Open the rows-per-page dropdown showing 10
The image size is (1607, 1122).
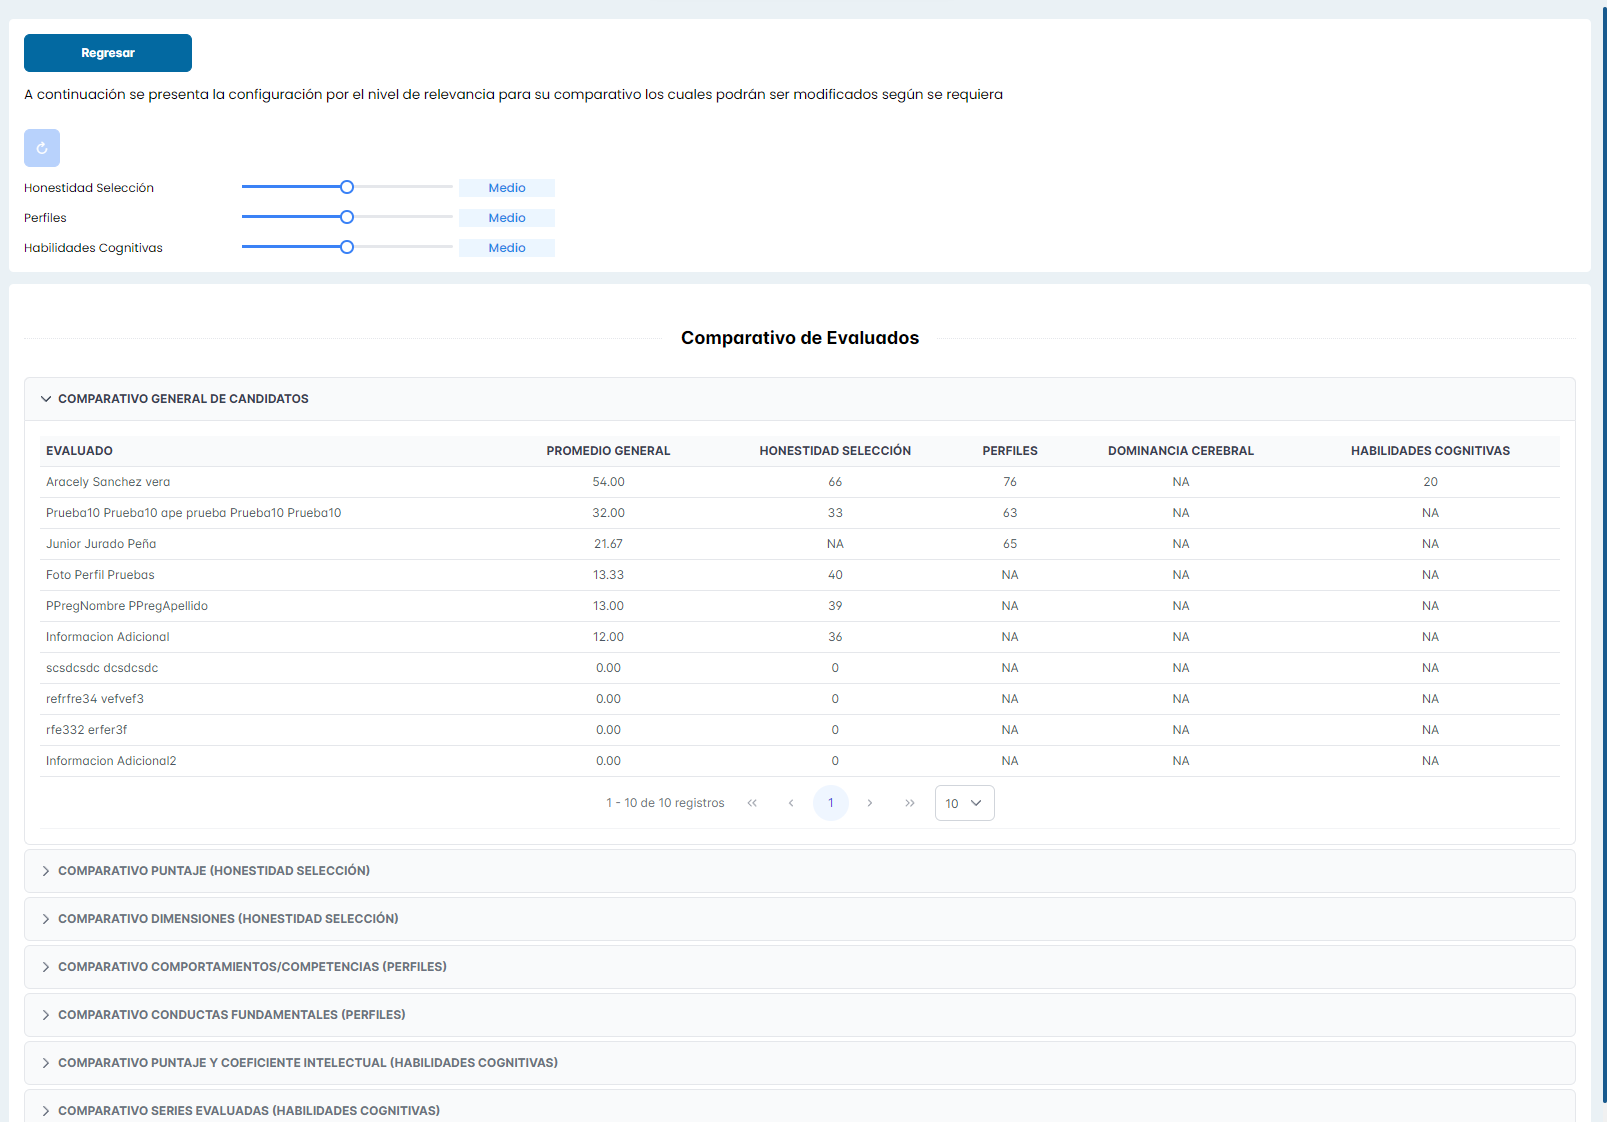click(x=964, y=803)
